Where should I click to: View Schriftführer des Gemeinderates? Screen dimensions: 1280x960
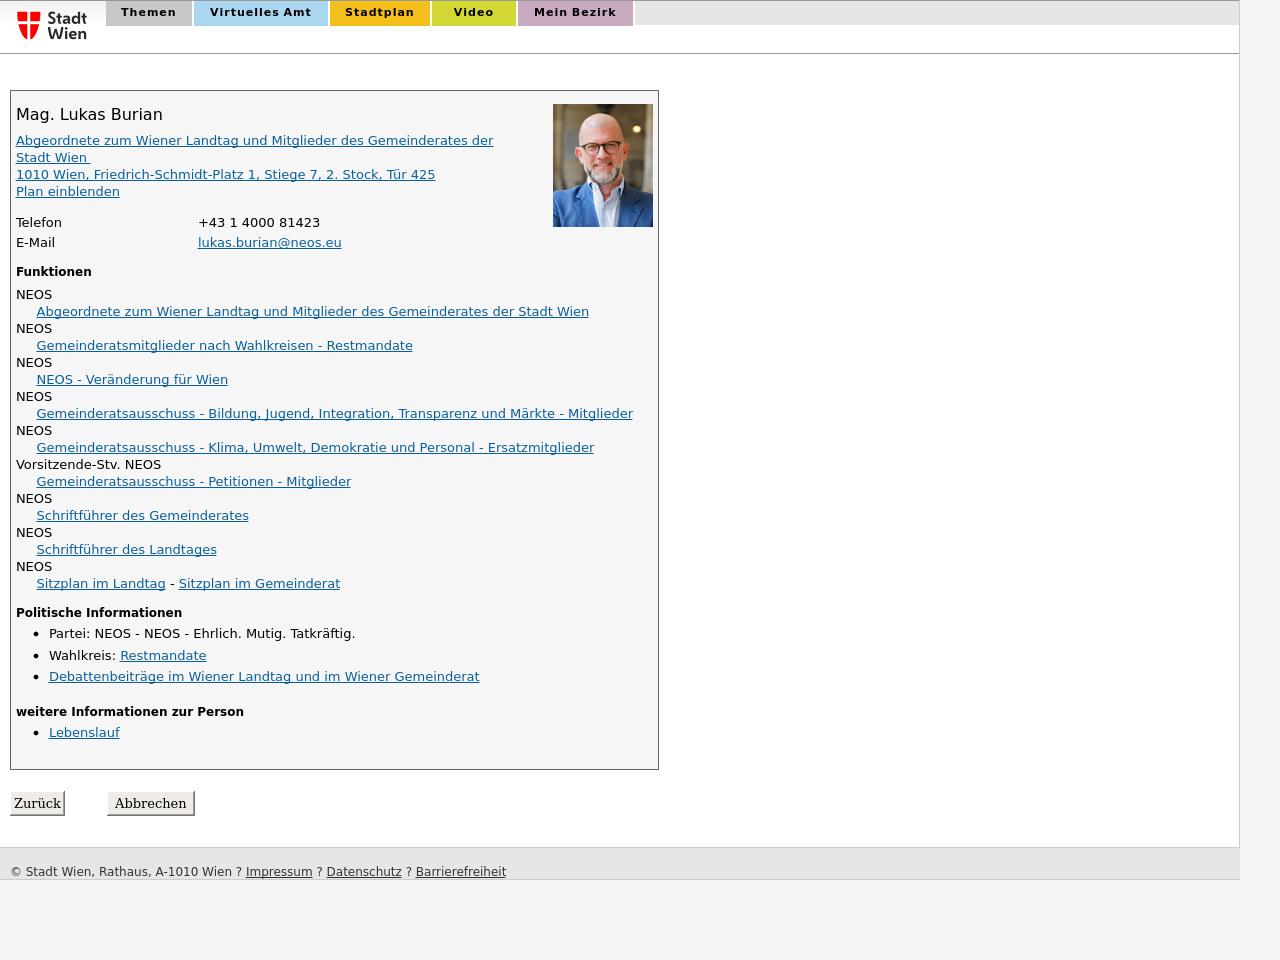coord(142,516)
